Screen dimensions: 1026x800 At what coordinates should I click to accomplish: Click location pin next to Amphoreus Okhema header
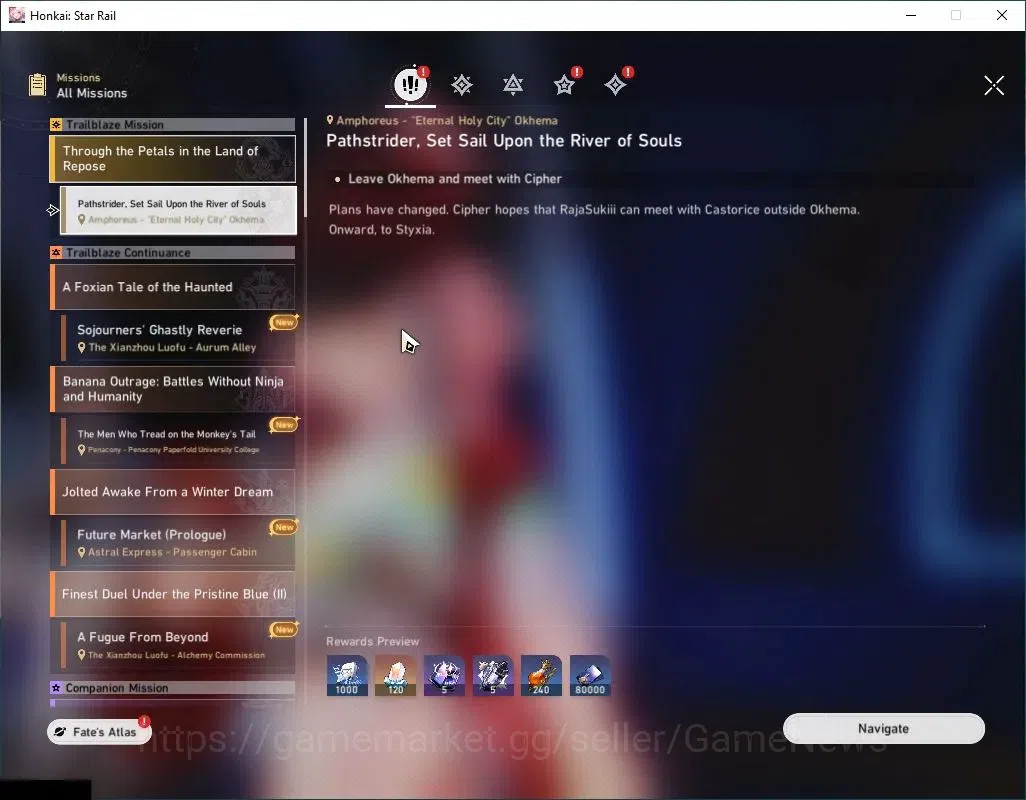tap(330, 120)
